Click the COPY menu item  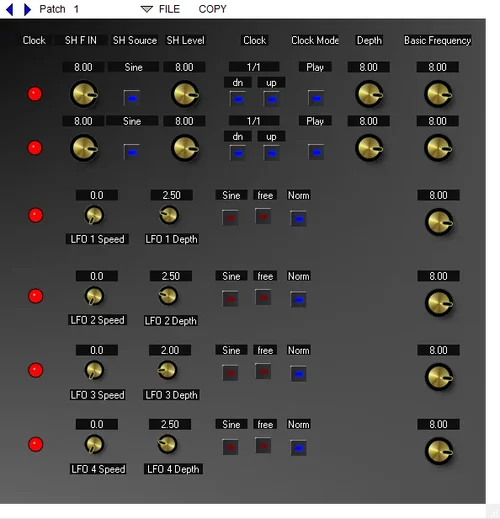click(212, 9)
